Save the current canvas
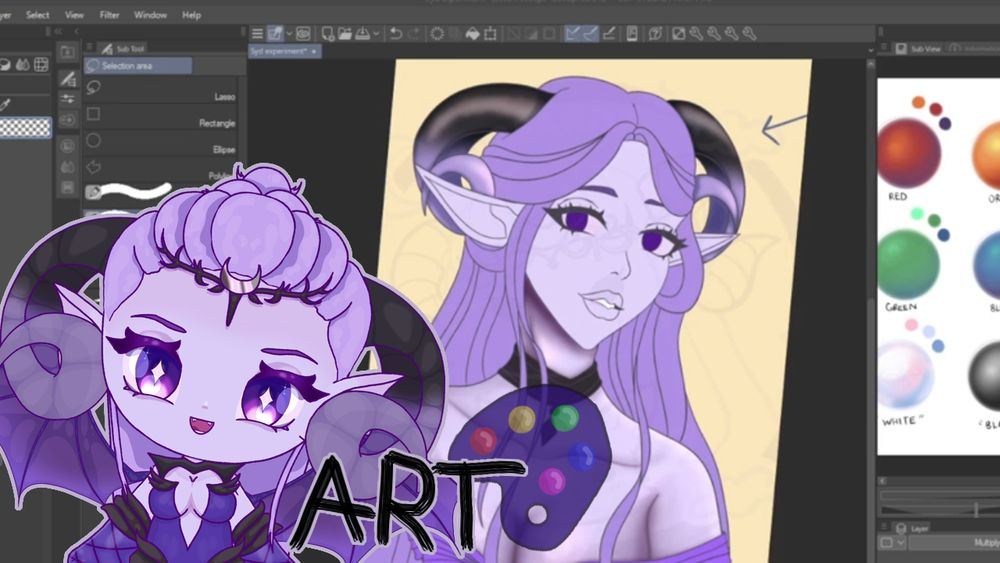This screenshot has width=1000, height=563. pyautogui.click(x=362, y=34)
